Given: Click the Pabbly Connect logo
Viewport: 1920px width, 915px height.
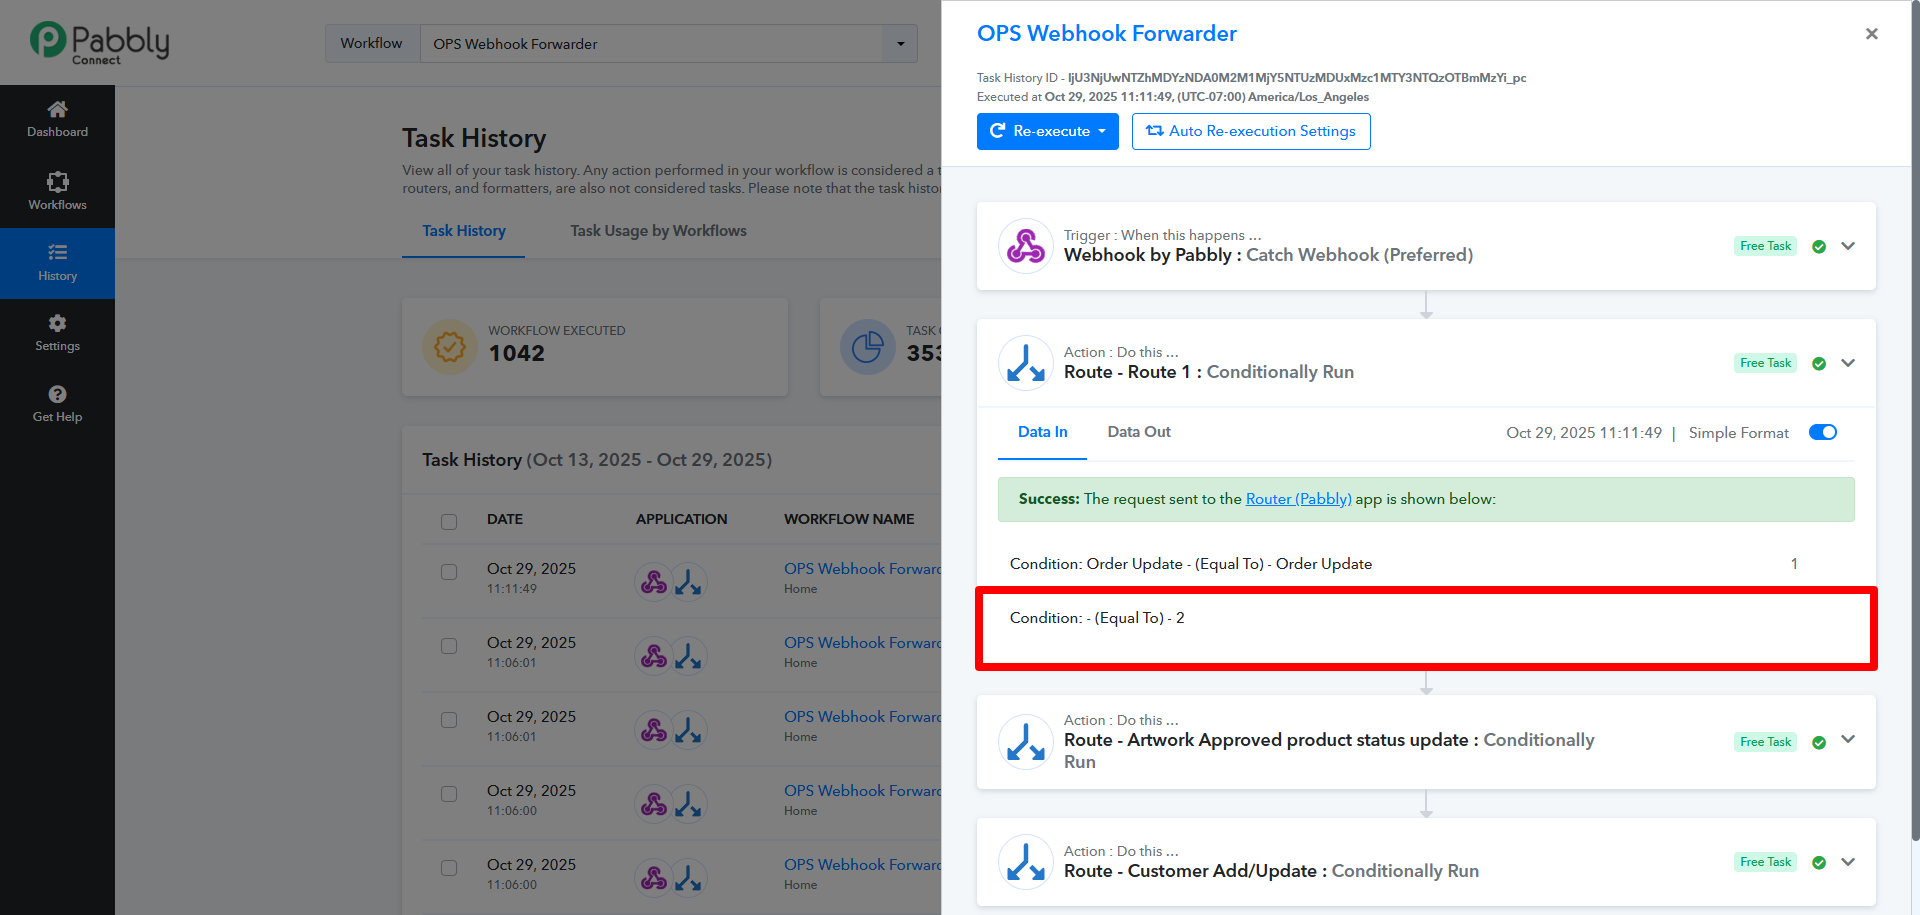Looking at the screenshot, I should click(99, 43).
